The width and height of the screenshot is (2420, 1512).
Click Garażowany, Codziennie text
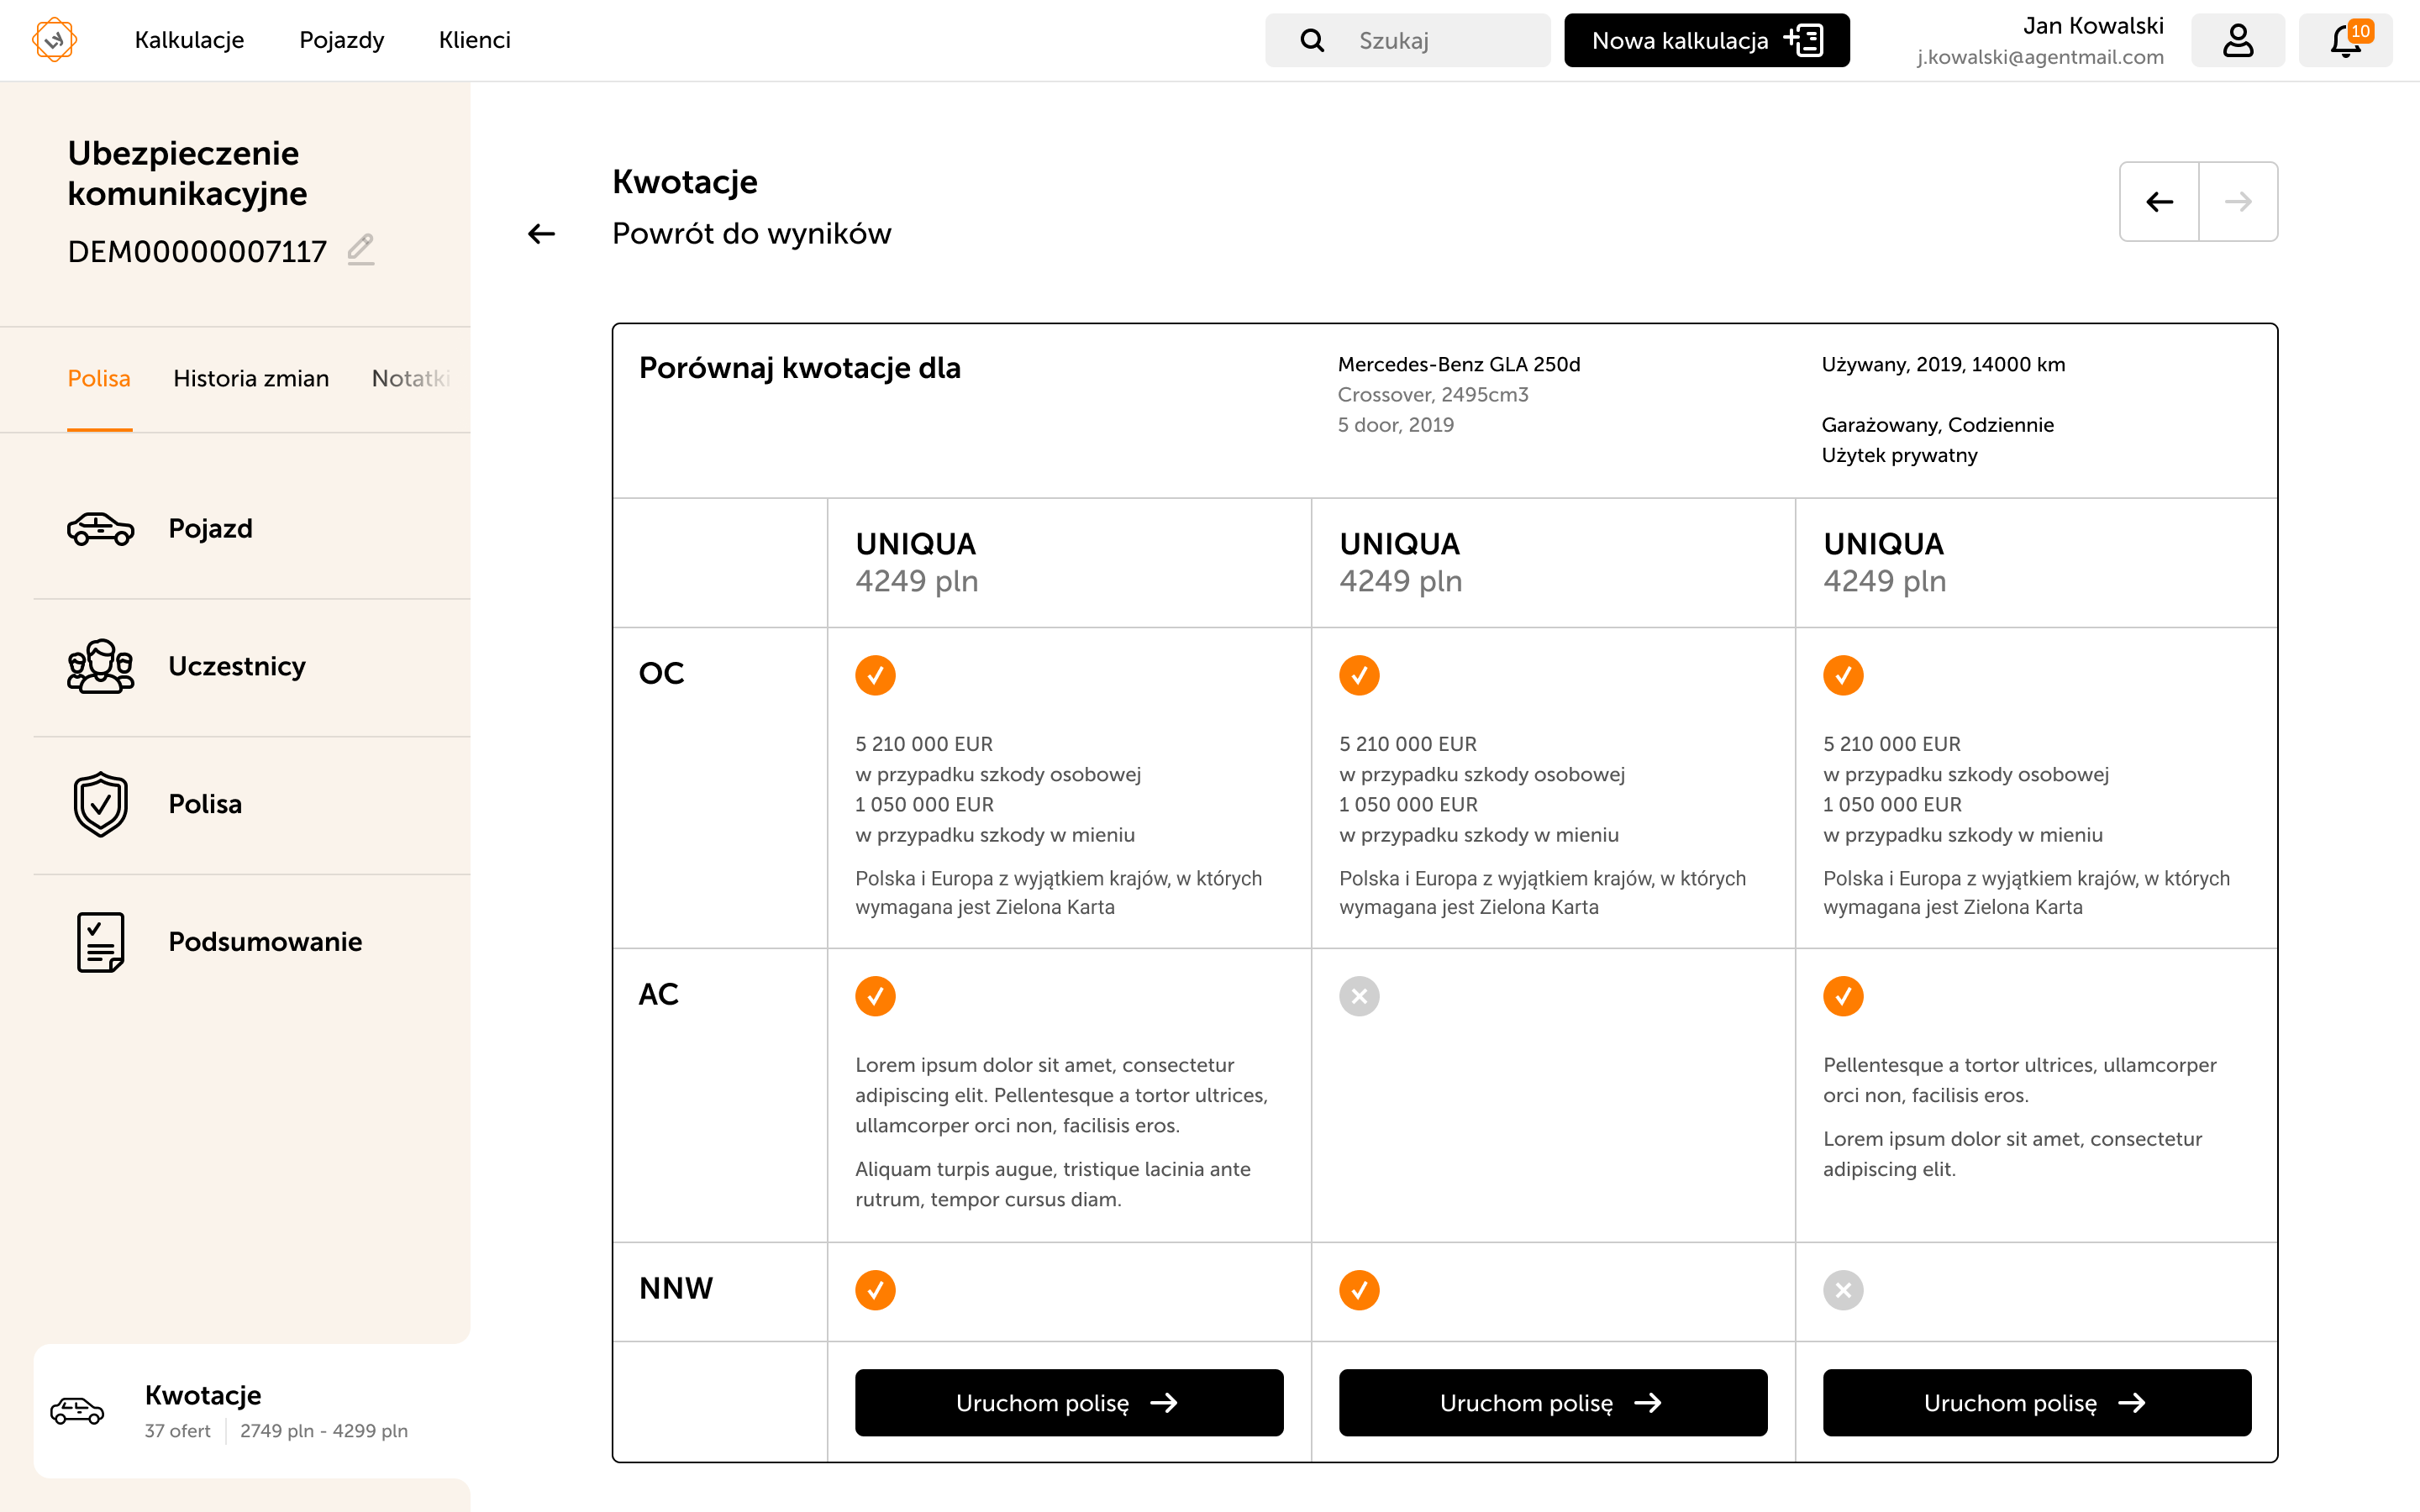[x=1937, y=425]
